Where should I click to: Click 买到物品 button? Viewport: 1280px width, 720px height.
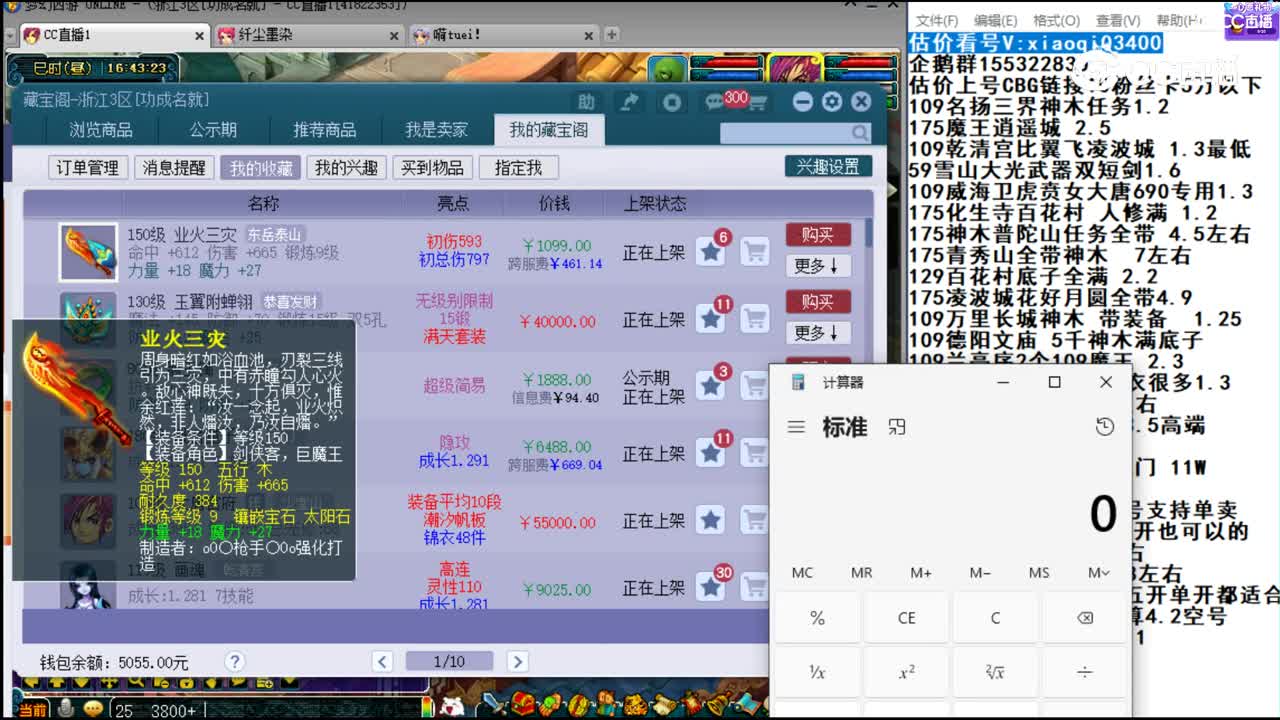tap(432, 167)
